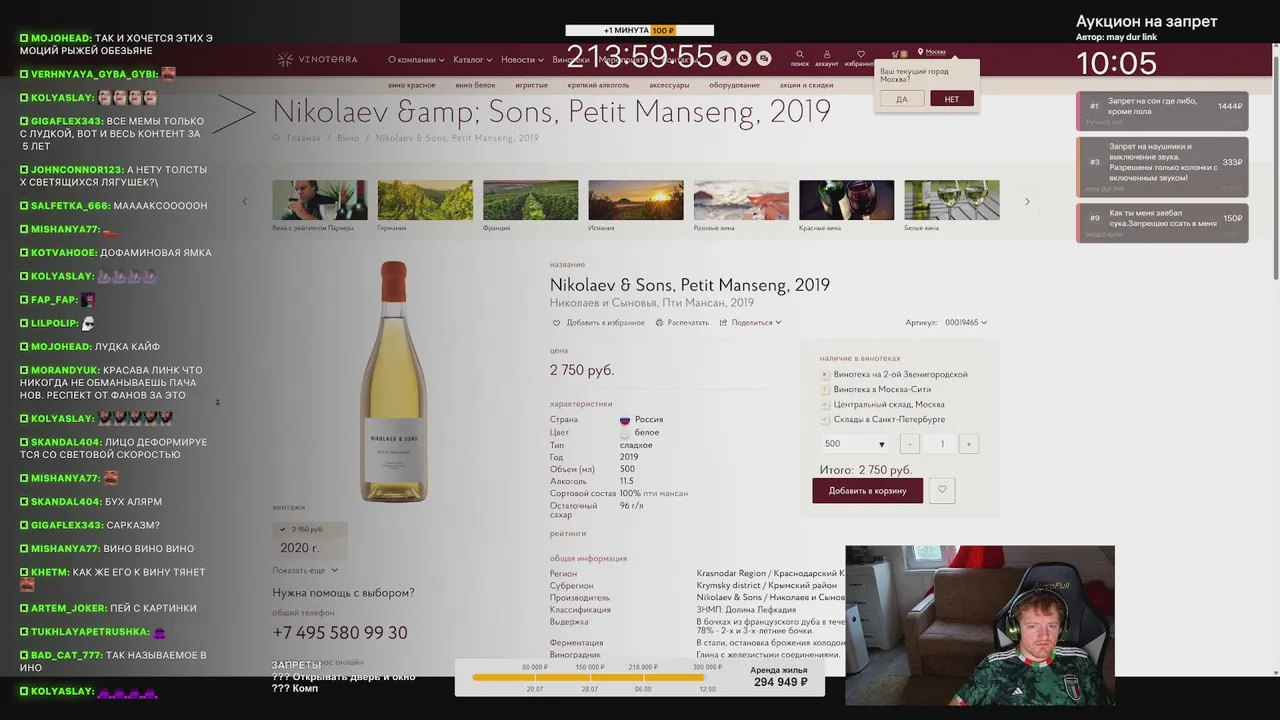Screen dimensions: 1280x720
Task: Click the Russia flag icon
Action: (x=624, y=420)
